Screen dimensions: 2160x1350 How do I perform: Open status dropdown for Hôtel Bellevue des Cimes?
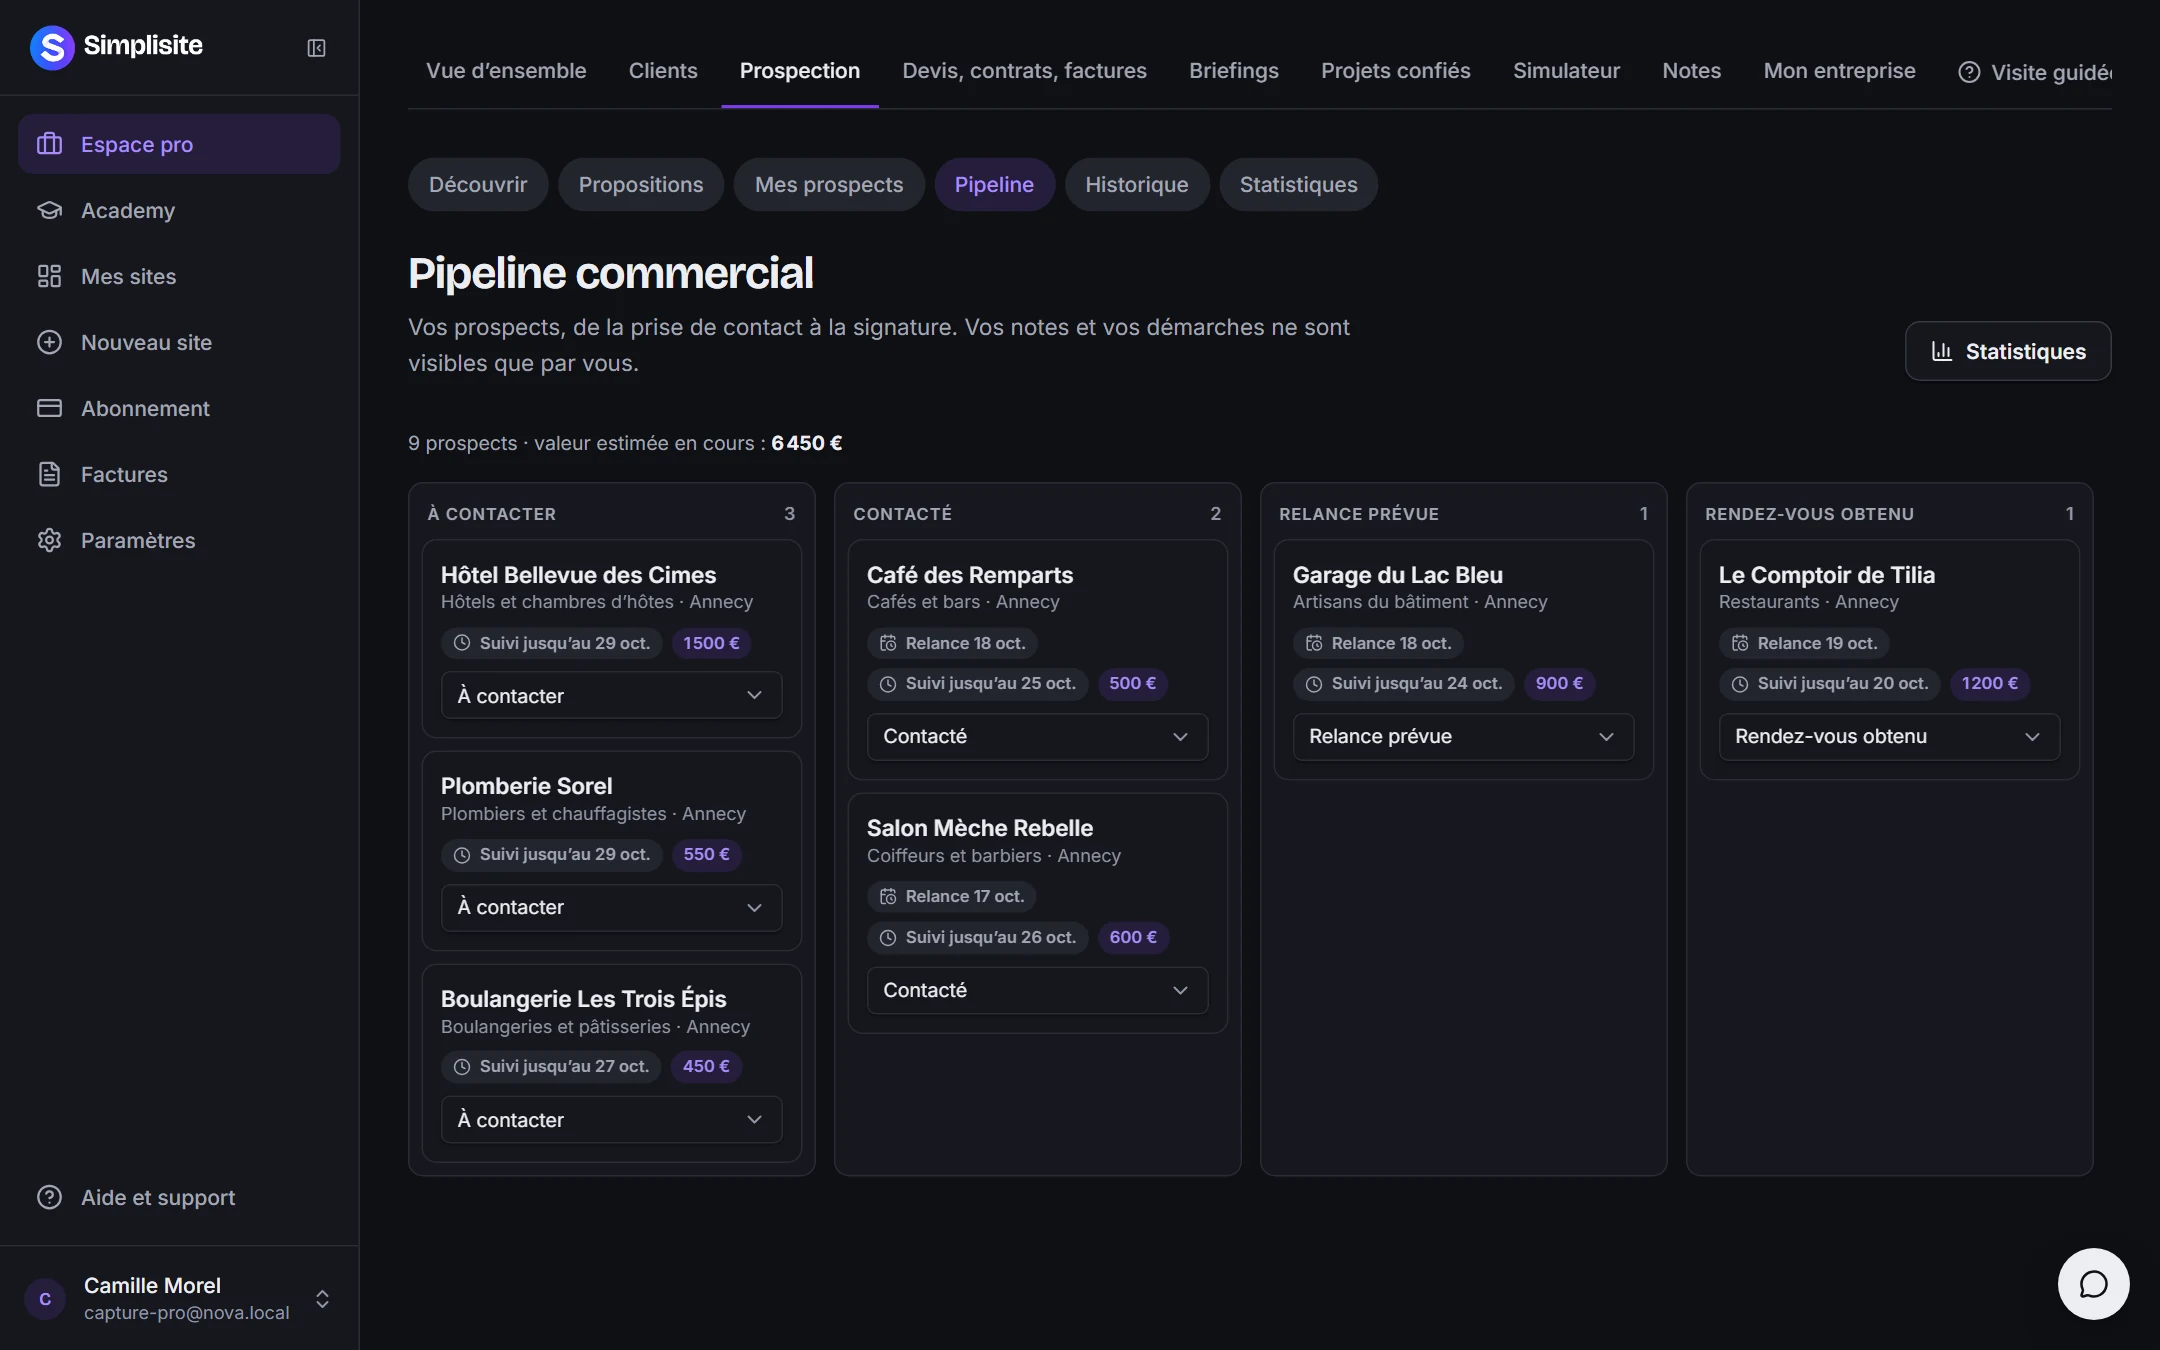611,695
